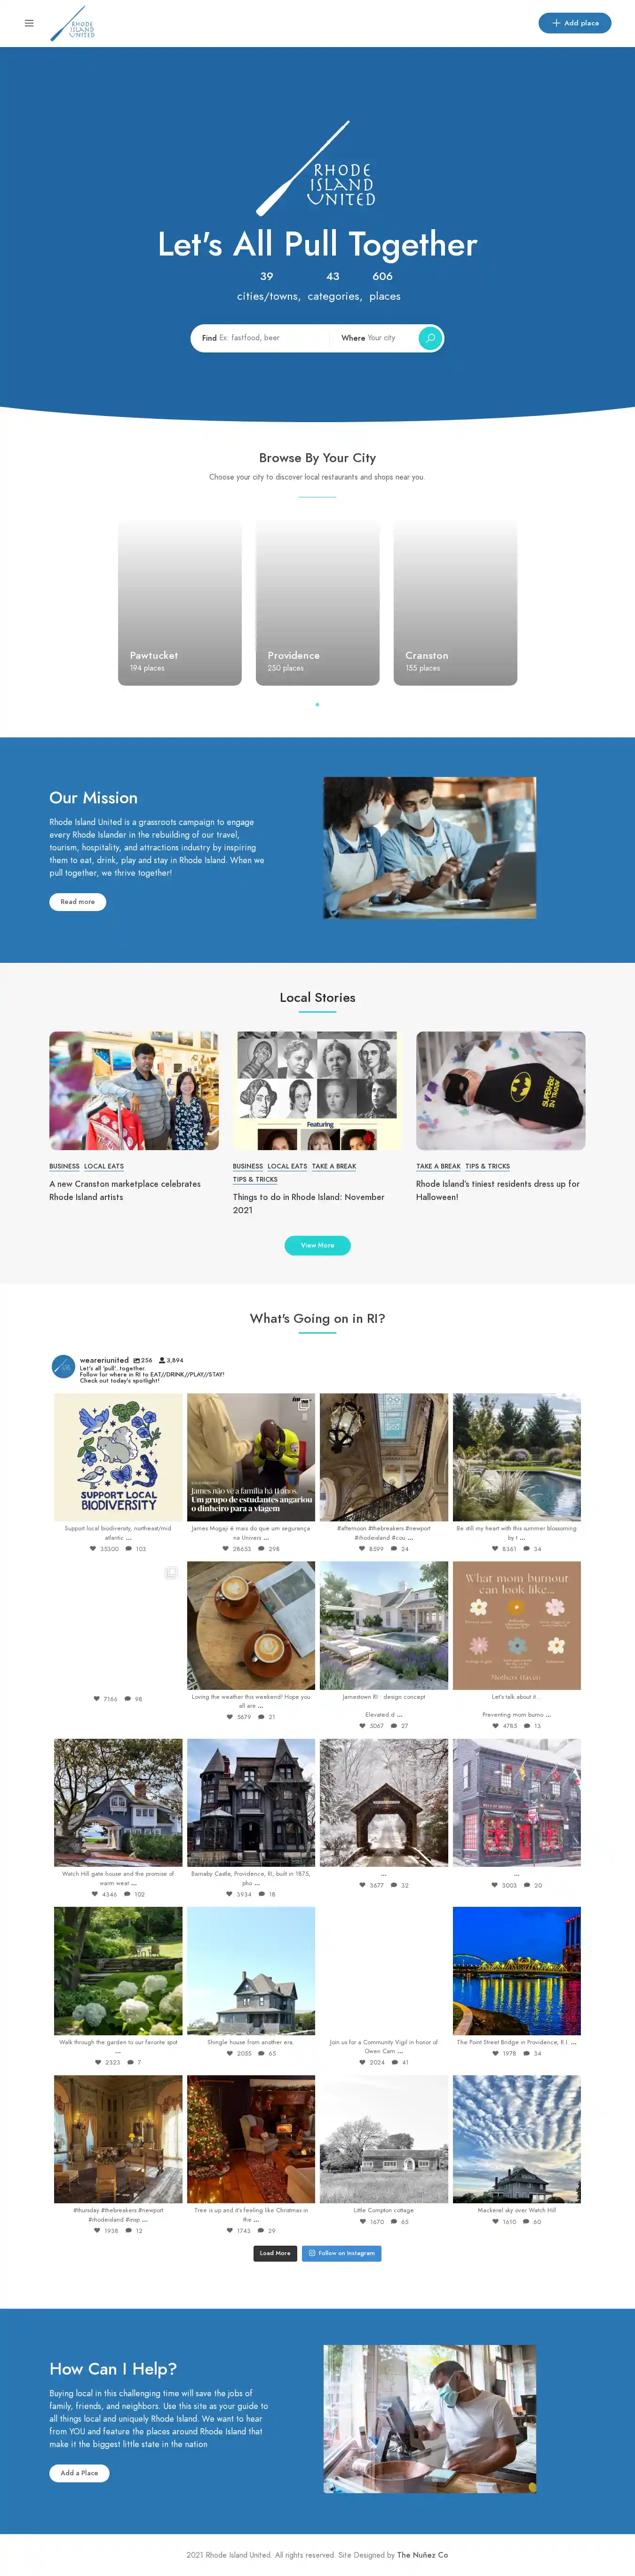Click Read more under Our Mission
The height and width of the screenshot is (2576, 635).
(78, 902)
